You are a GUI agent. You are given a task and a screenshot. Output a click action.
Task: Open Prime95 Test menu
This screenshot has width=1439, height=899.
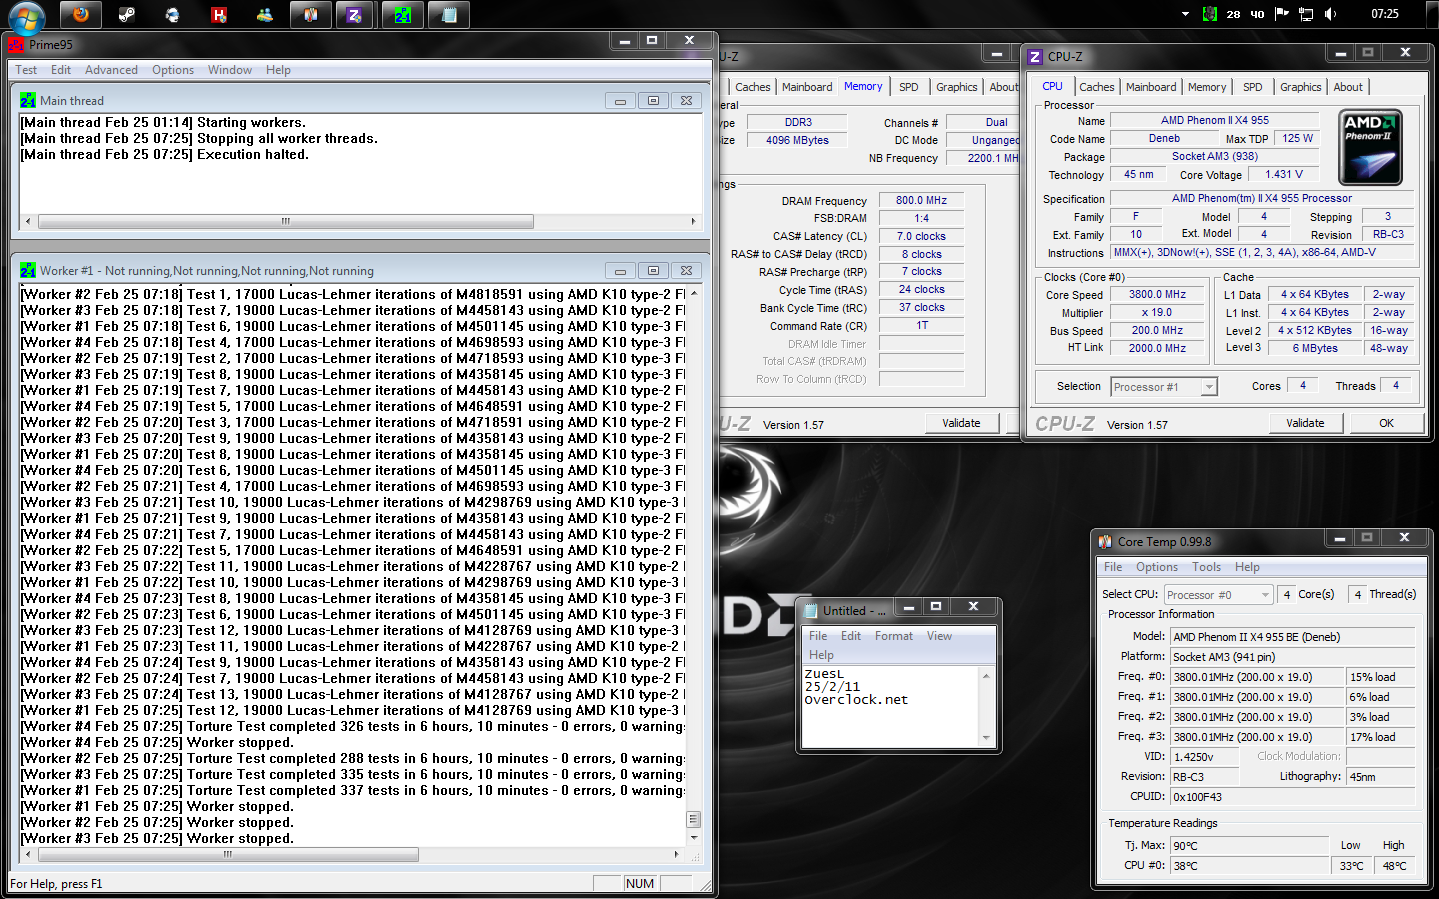pos(26,70)
